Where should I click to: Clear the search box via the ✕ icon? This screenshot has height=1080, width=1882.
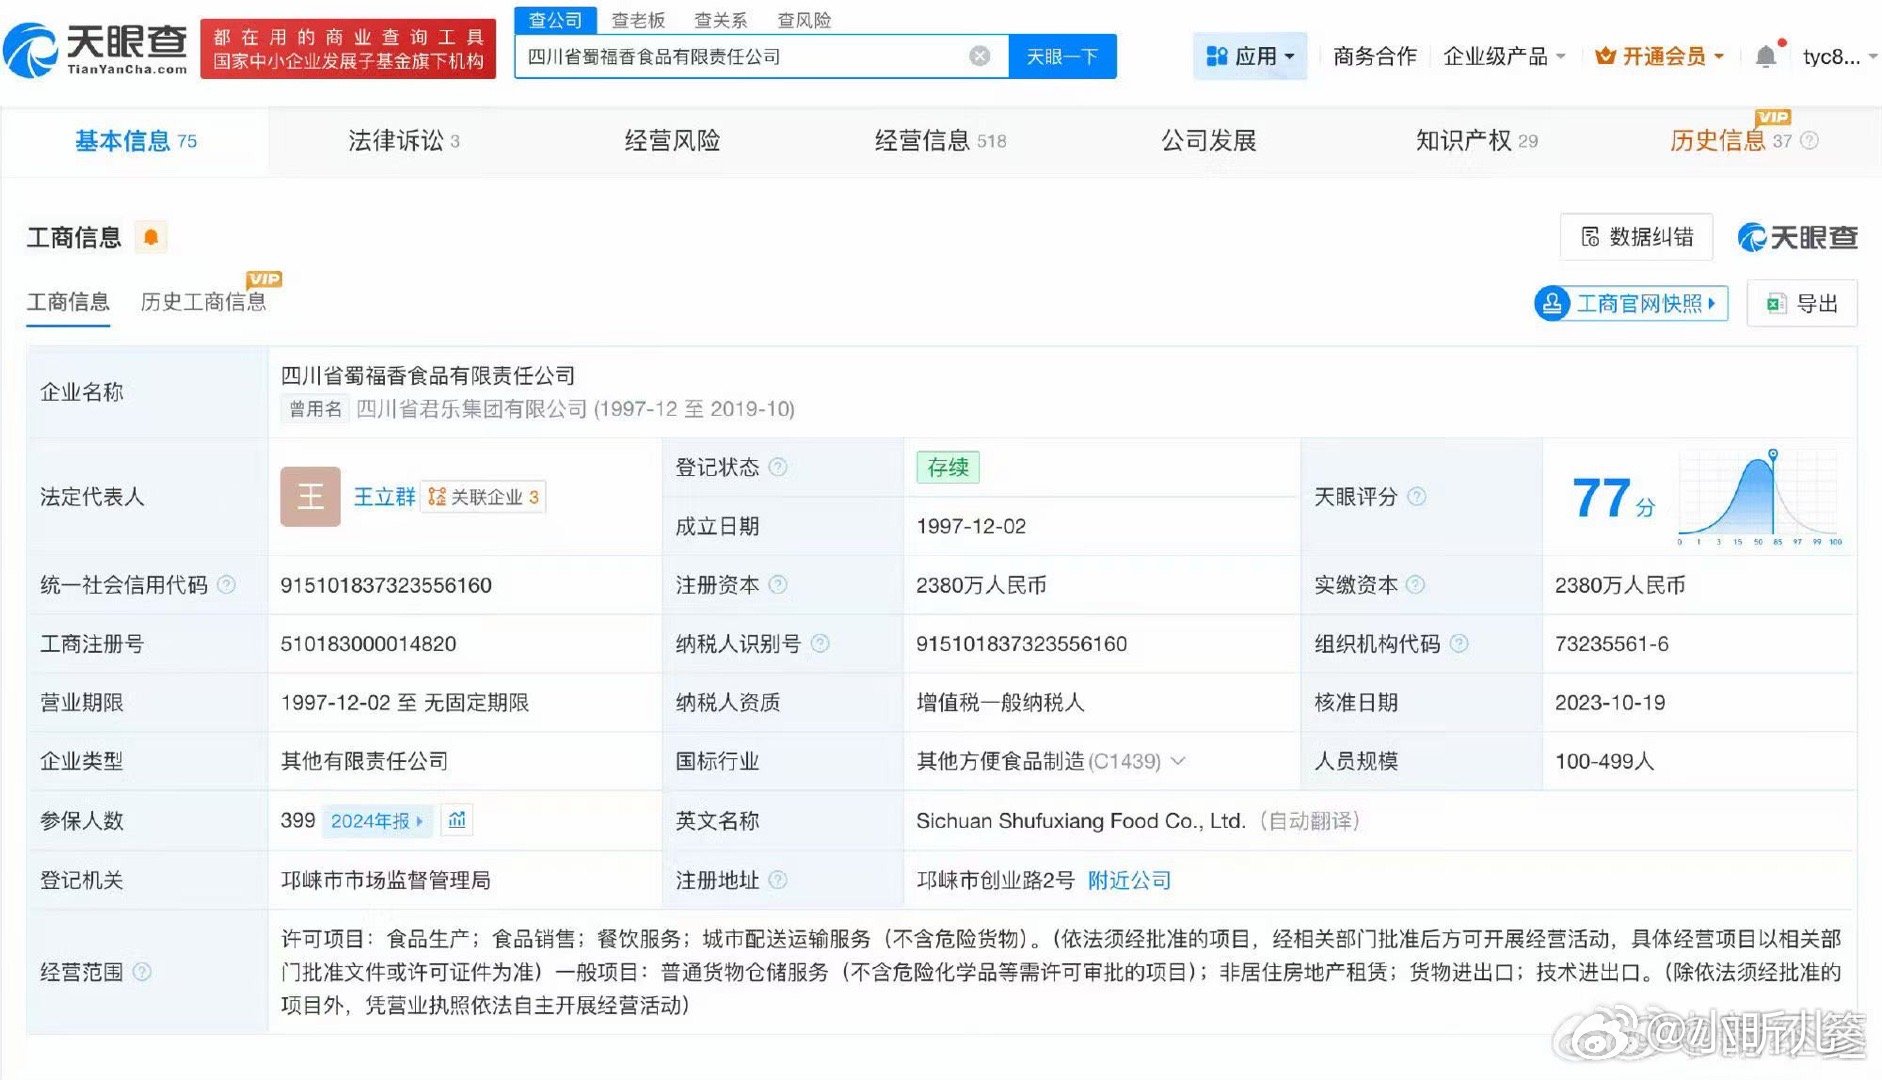[978, 56]
